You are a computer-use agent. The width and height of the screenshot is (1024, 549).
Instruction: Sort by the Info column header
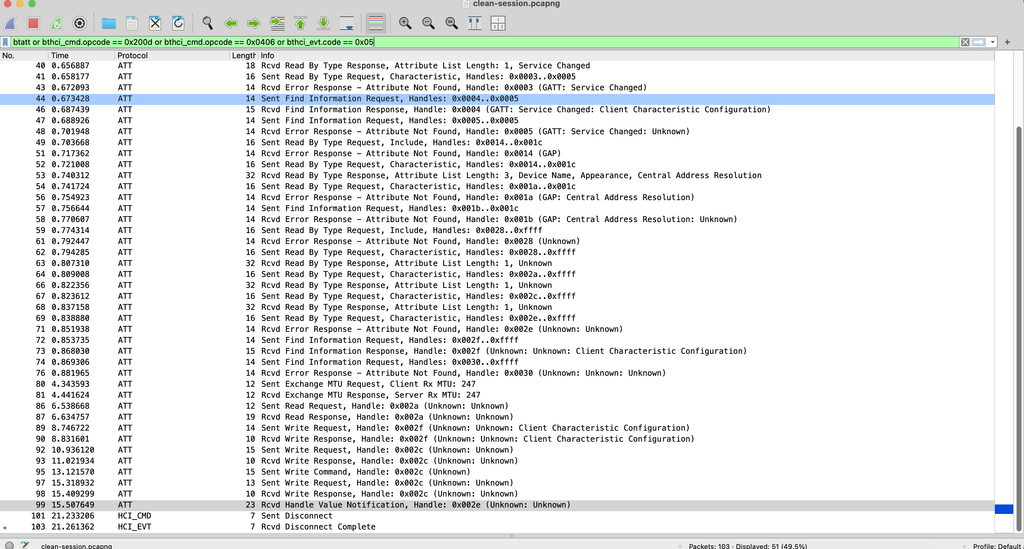[626, 55]
